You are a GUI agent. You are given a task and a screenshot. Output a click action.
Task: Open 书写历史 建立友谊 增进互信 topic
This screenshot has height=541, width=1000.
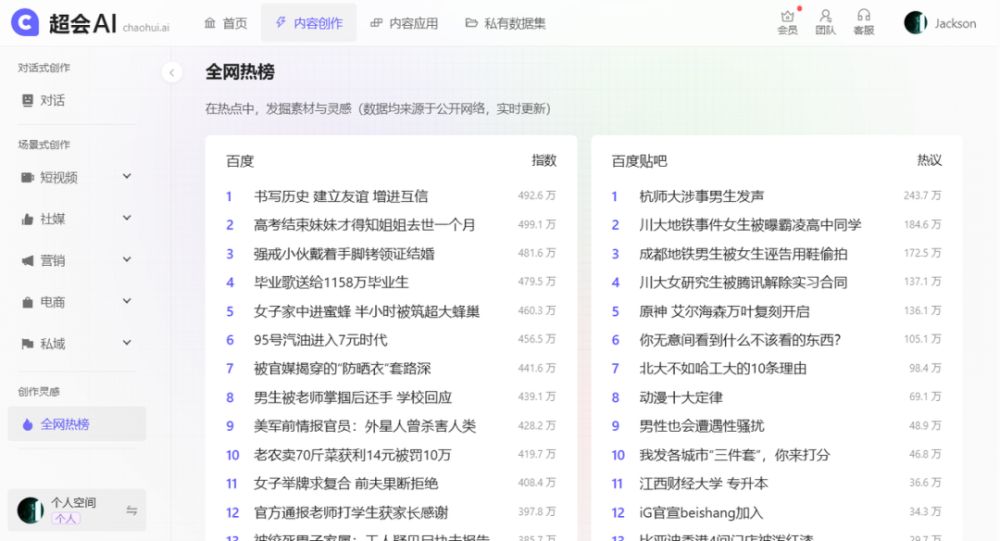coord(341,196)
